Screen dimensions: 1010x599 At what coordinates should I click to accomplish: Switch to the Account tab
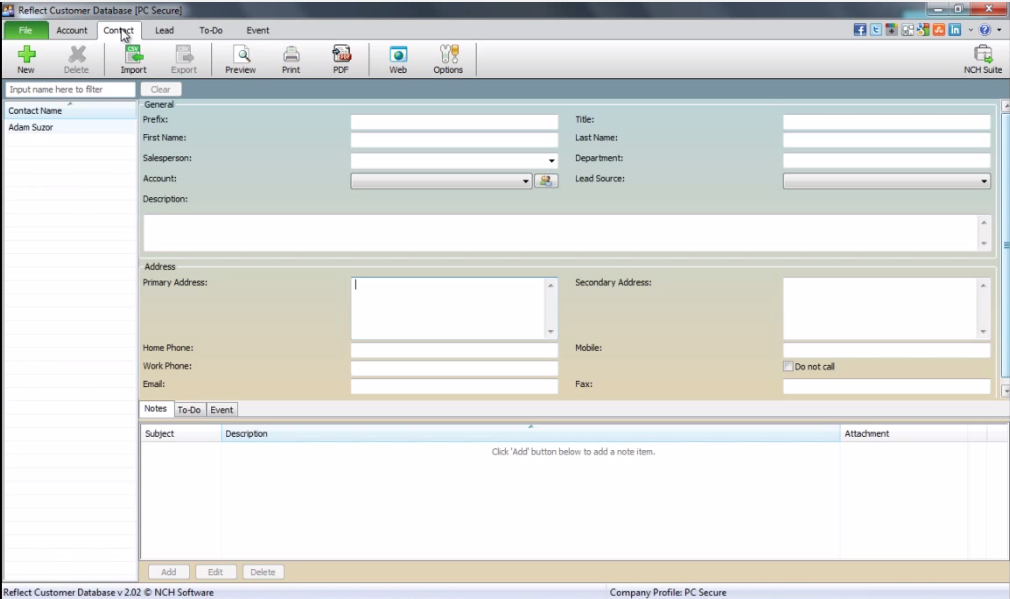[71, 30]
